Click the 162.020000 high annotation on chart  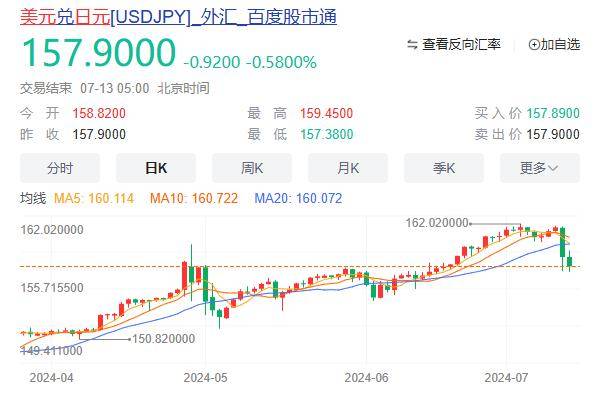437,223
